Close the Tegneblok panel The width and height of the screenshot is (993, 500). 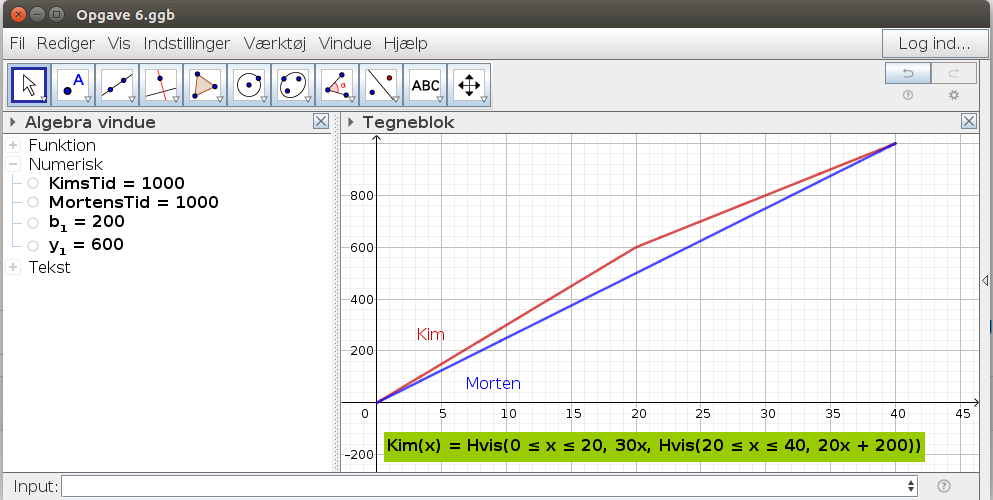[x=969, y=122]
